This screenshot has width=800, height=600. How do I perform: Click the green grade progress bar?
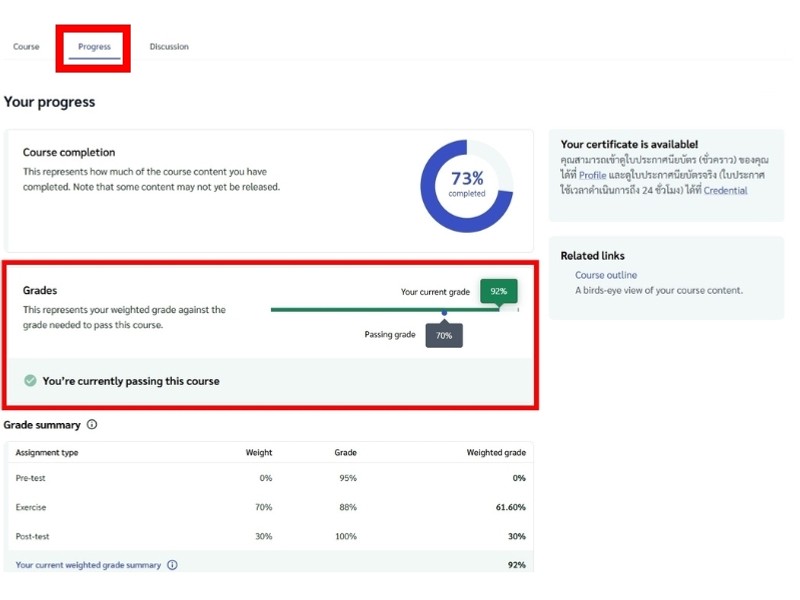(x=386, y=310)
